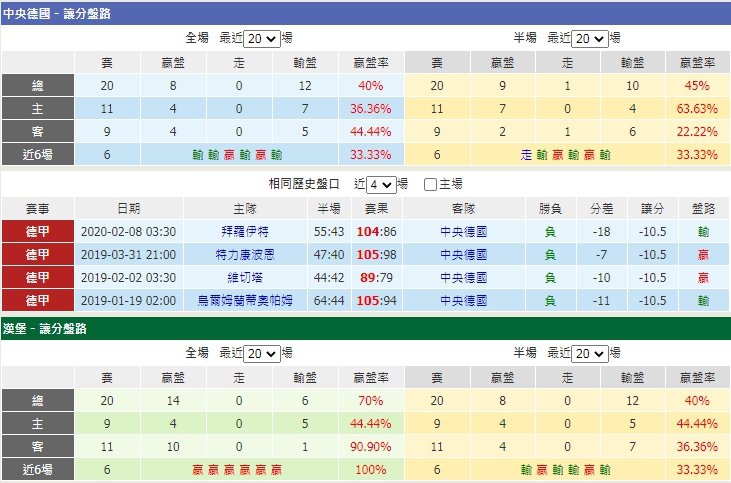Click home team link 拜羅伊特

(245, 232)
